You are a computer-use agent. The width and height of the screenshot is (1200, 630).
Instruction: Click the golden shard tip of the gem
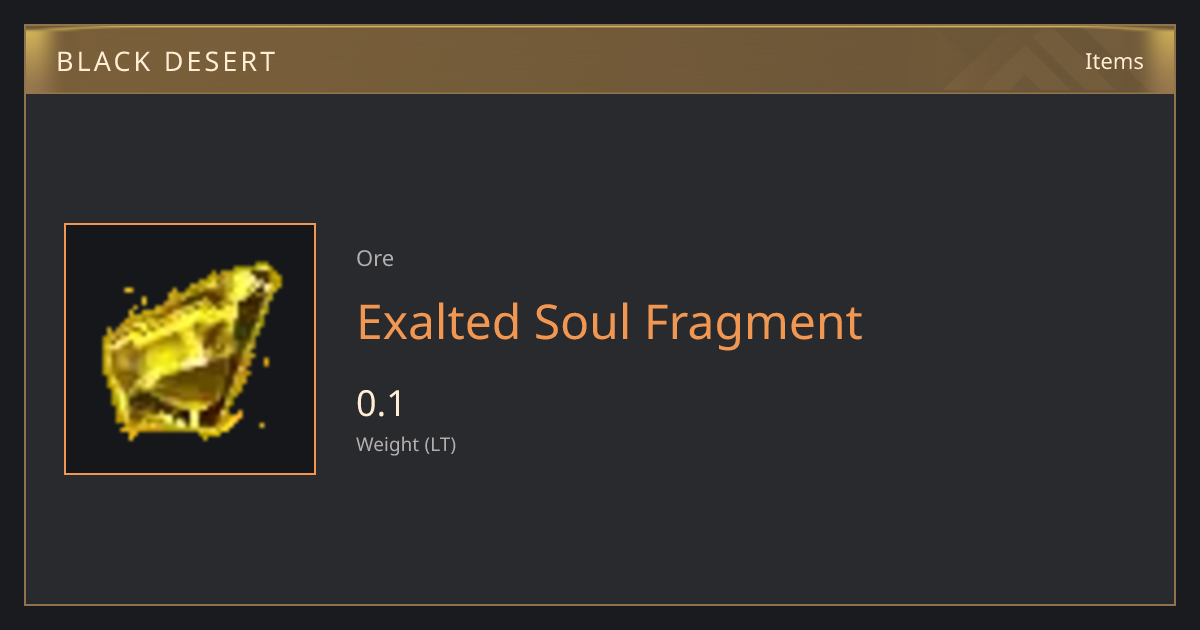[262, 272]
